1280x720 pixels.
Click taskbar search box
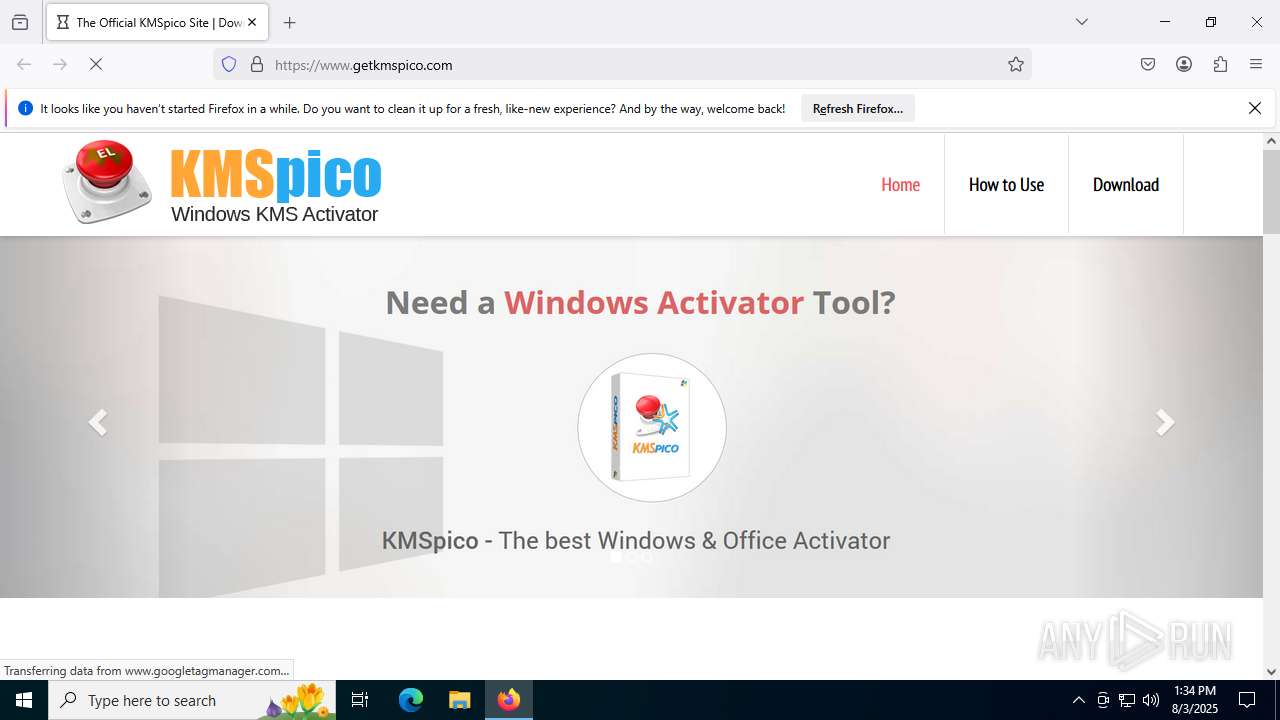click(x=192, y=700)
